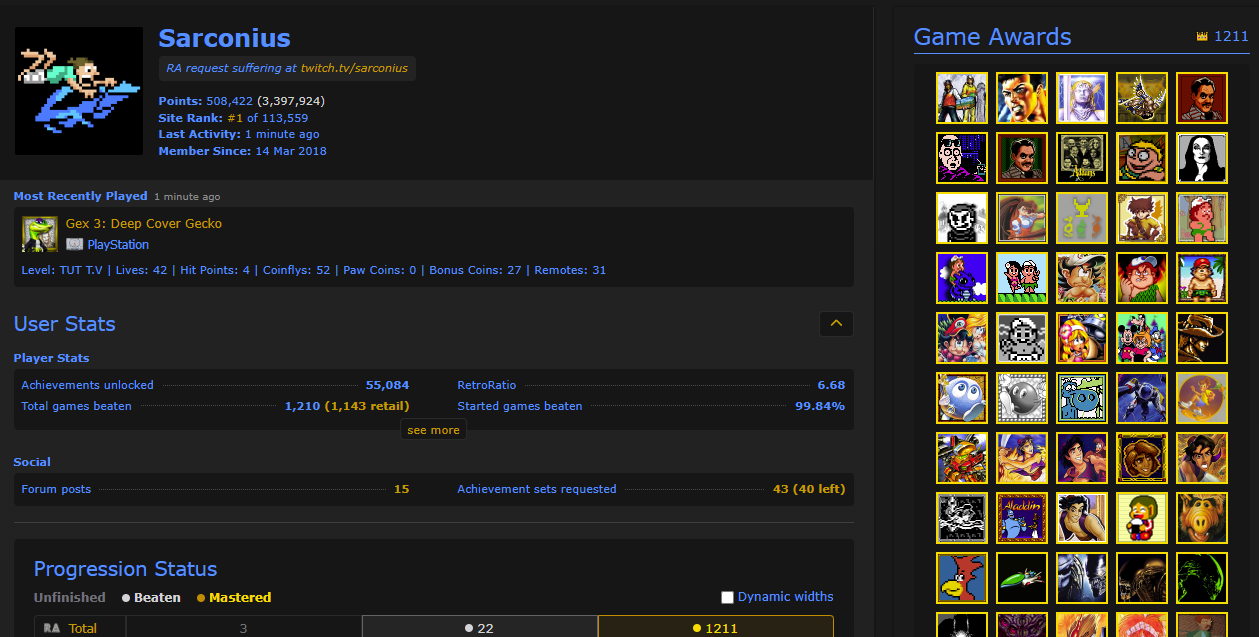This screenshot has width=1259, height=637.
Task: Click the Member Since 14 Mar 2018 text
Action: pyautogui.click(x=242, y=151)
